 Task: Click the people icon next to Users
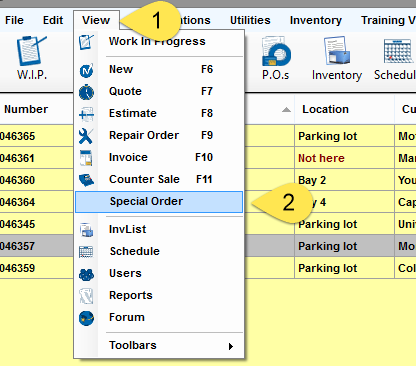click(x=86, y=274)
